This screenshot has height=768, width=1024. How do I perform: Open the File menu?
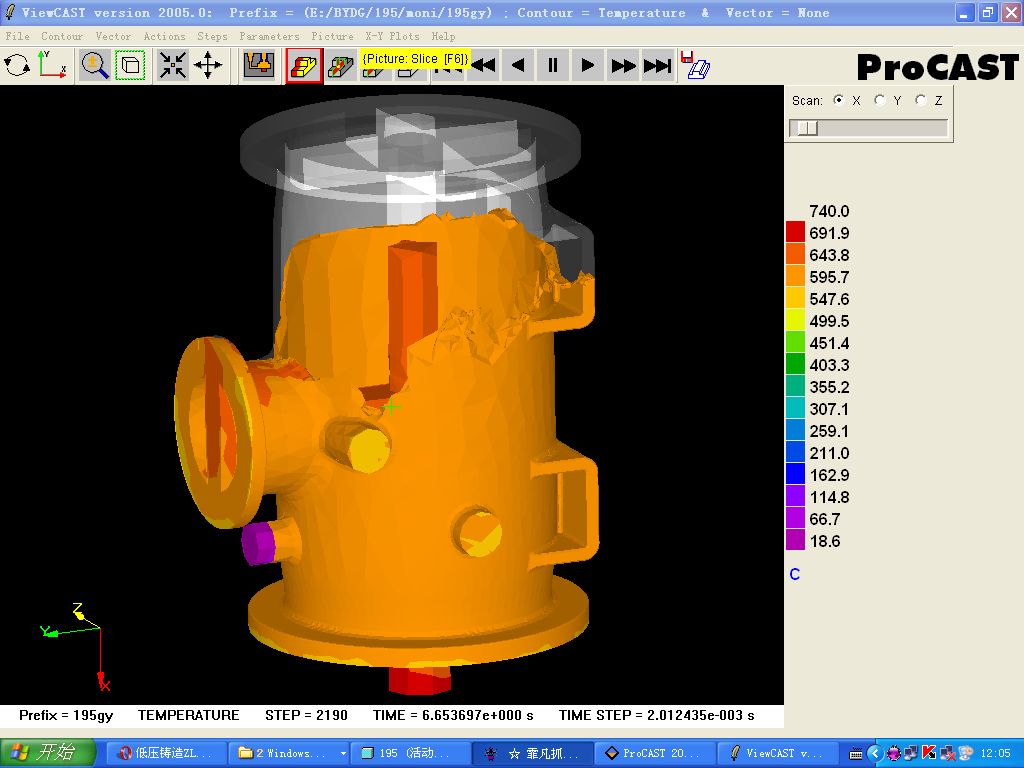point(18,37)
